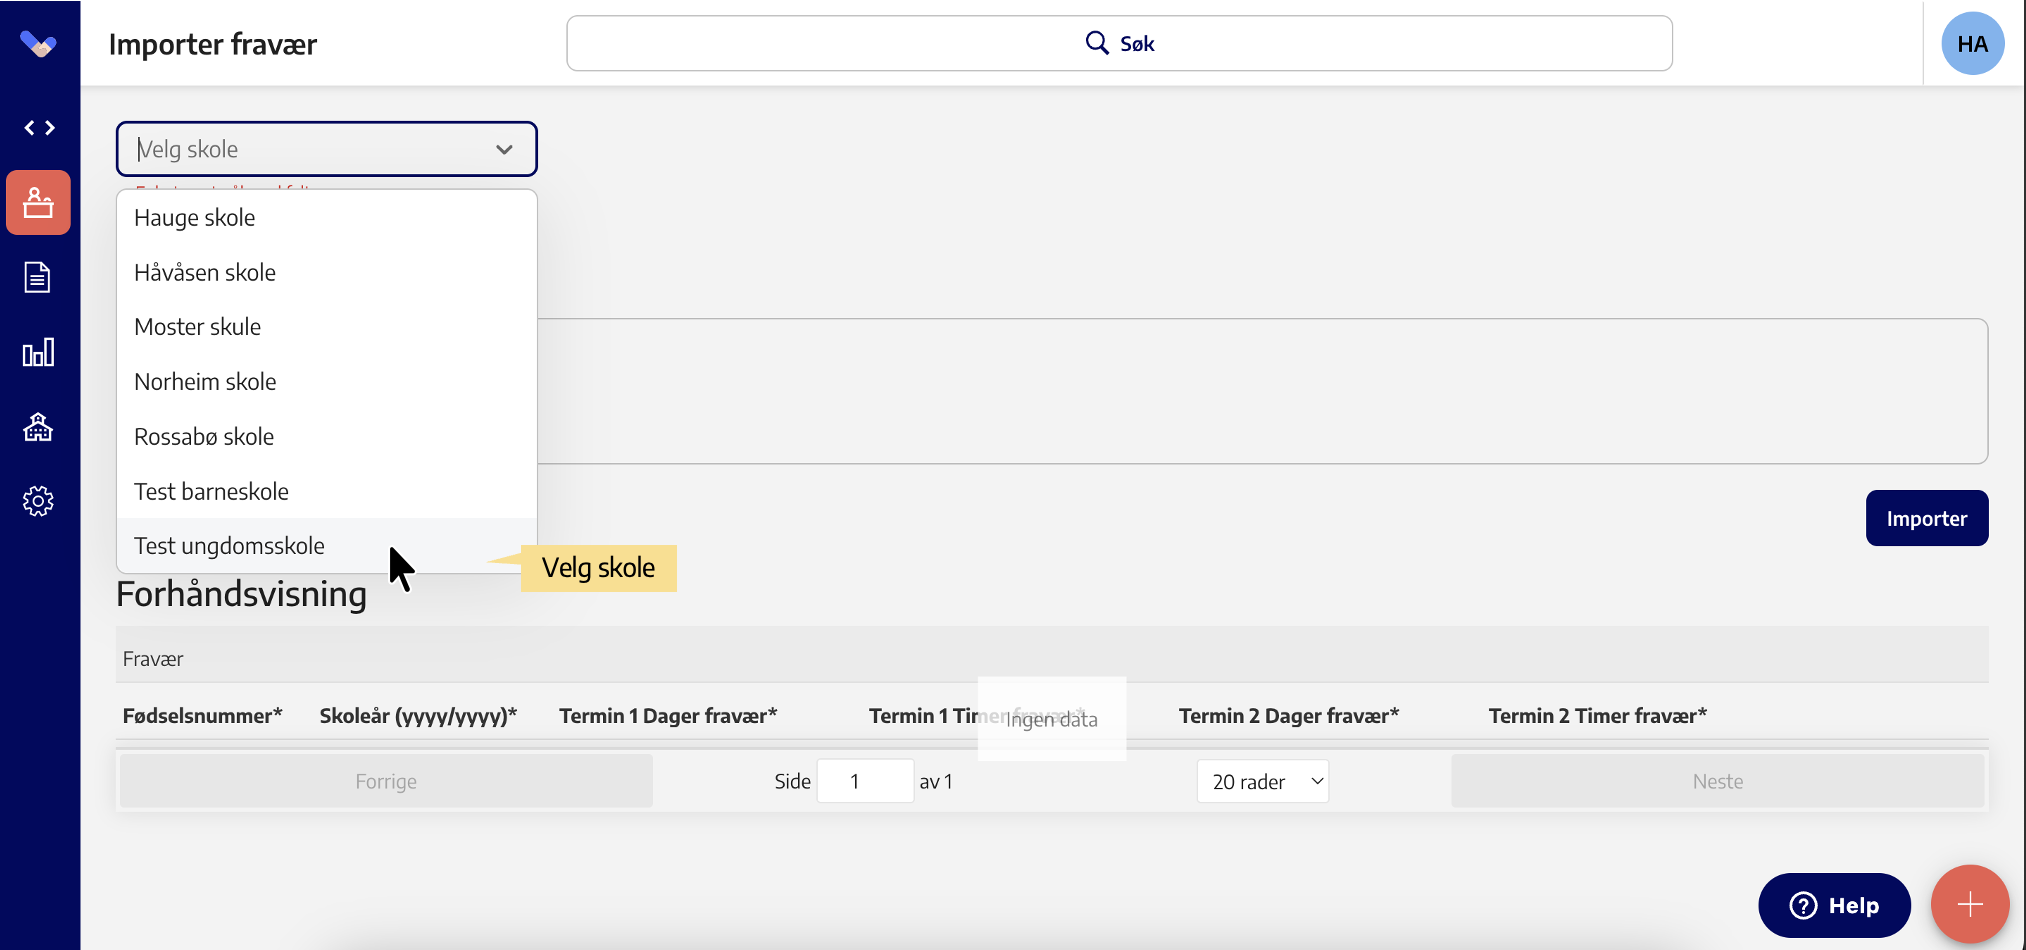Select Hauge skole from the list
Image resolution: width=2026 pixels, height=950 pixels.
click(x=195, y=218)
